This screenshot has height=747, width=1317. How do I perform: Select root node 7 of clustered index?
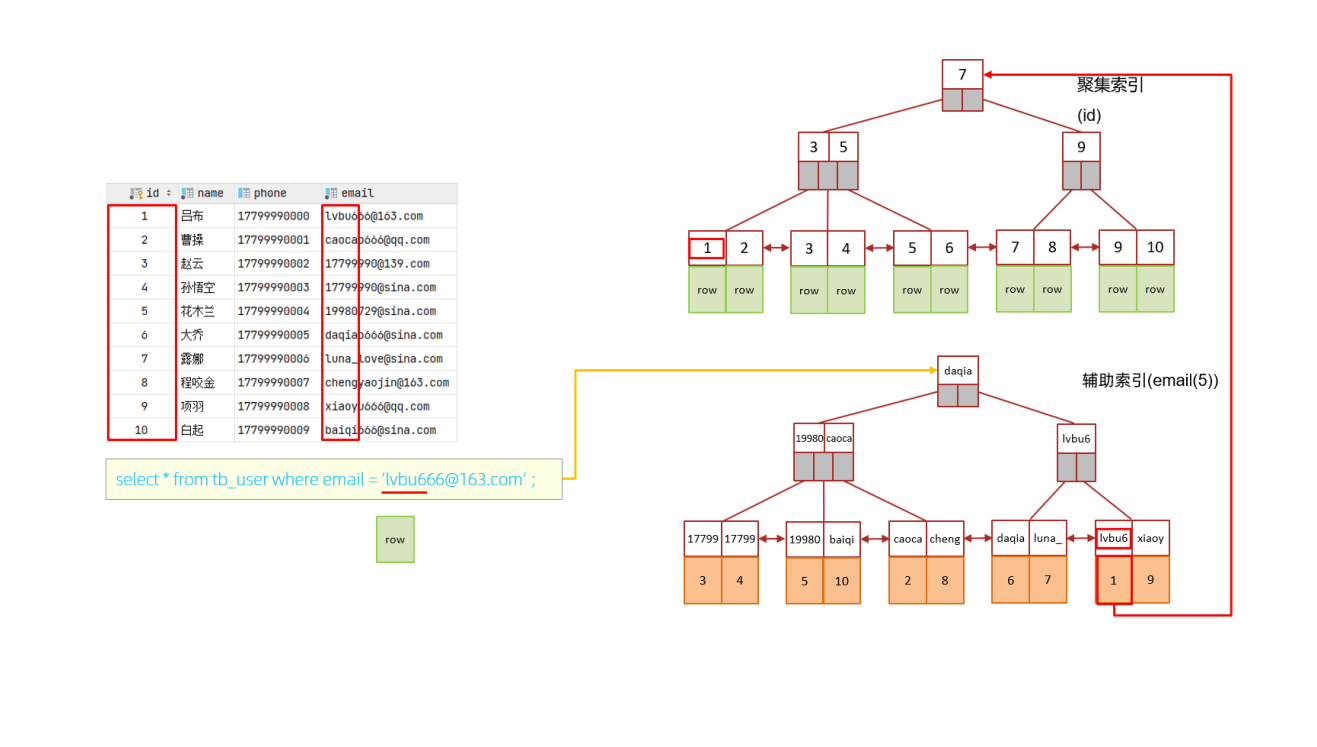tap(962, 75)
